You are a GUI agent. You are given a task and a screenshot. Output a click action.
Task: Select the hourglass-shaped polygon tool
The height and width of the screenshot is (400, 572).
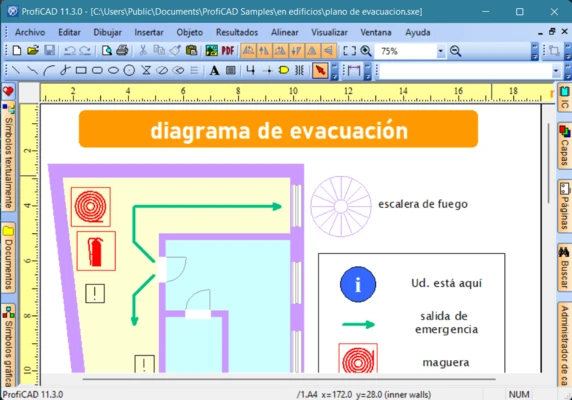146,70
